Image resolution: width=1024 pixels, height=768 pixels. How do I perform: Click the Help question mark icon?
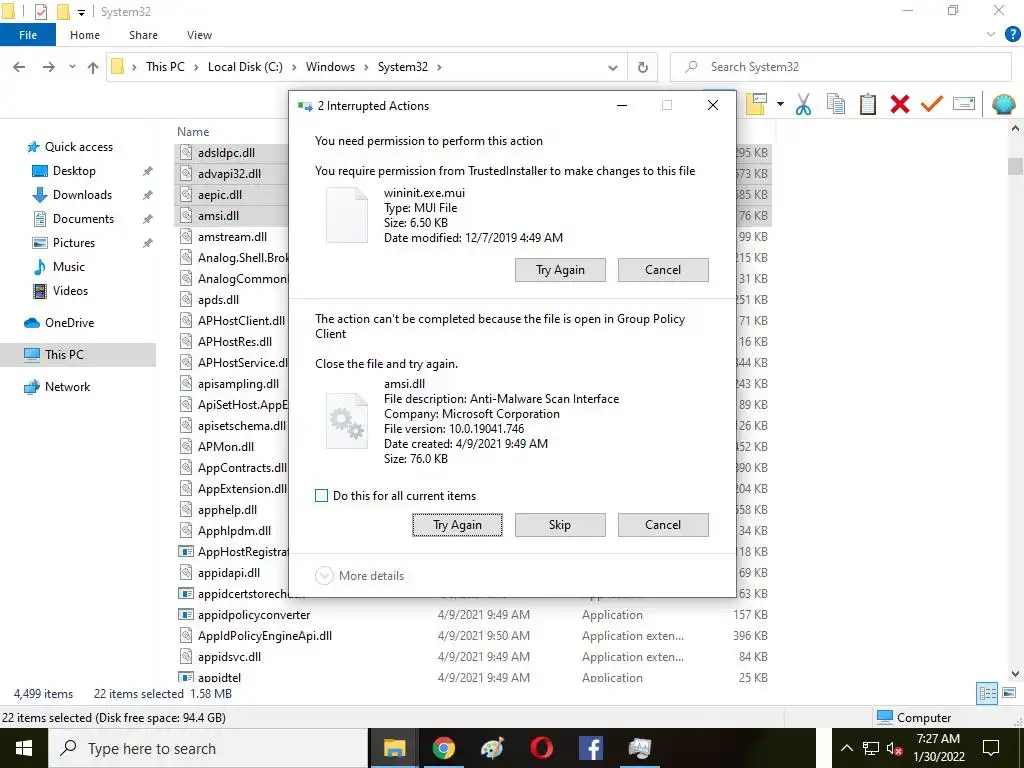tap(1012, 35)
